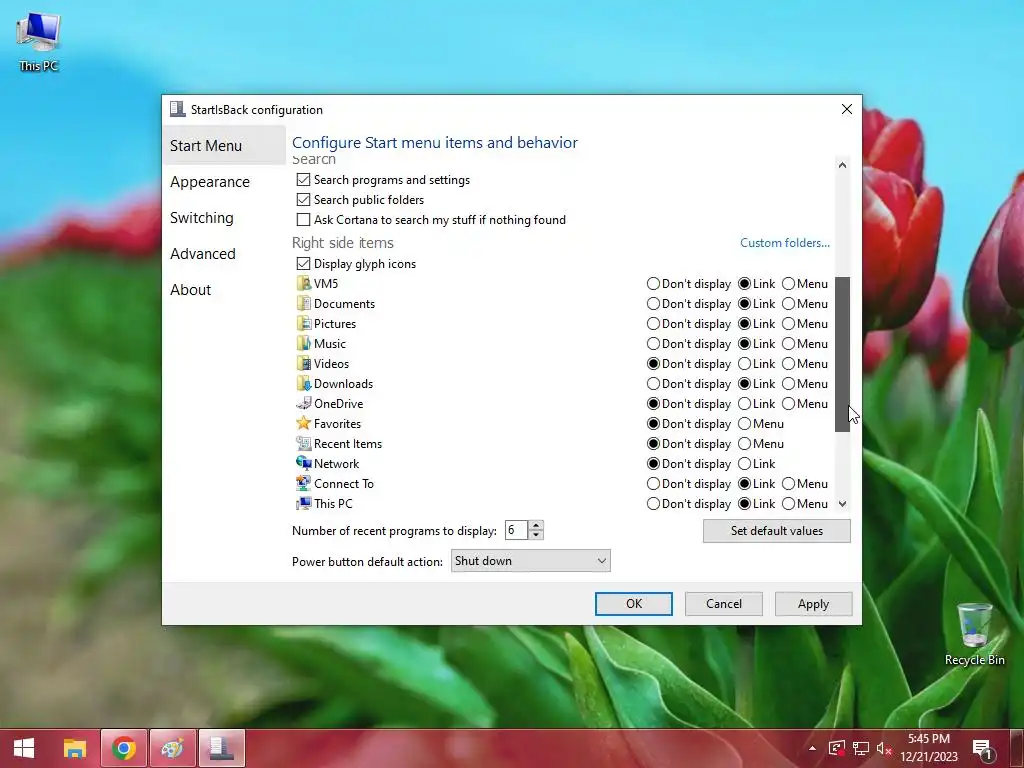Show hidden tray icons arrow
Screen dimensions: 1024x768
click(812, 748)
